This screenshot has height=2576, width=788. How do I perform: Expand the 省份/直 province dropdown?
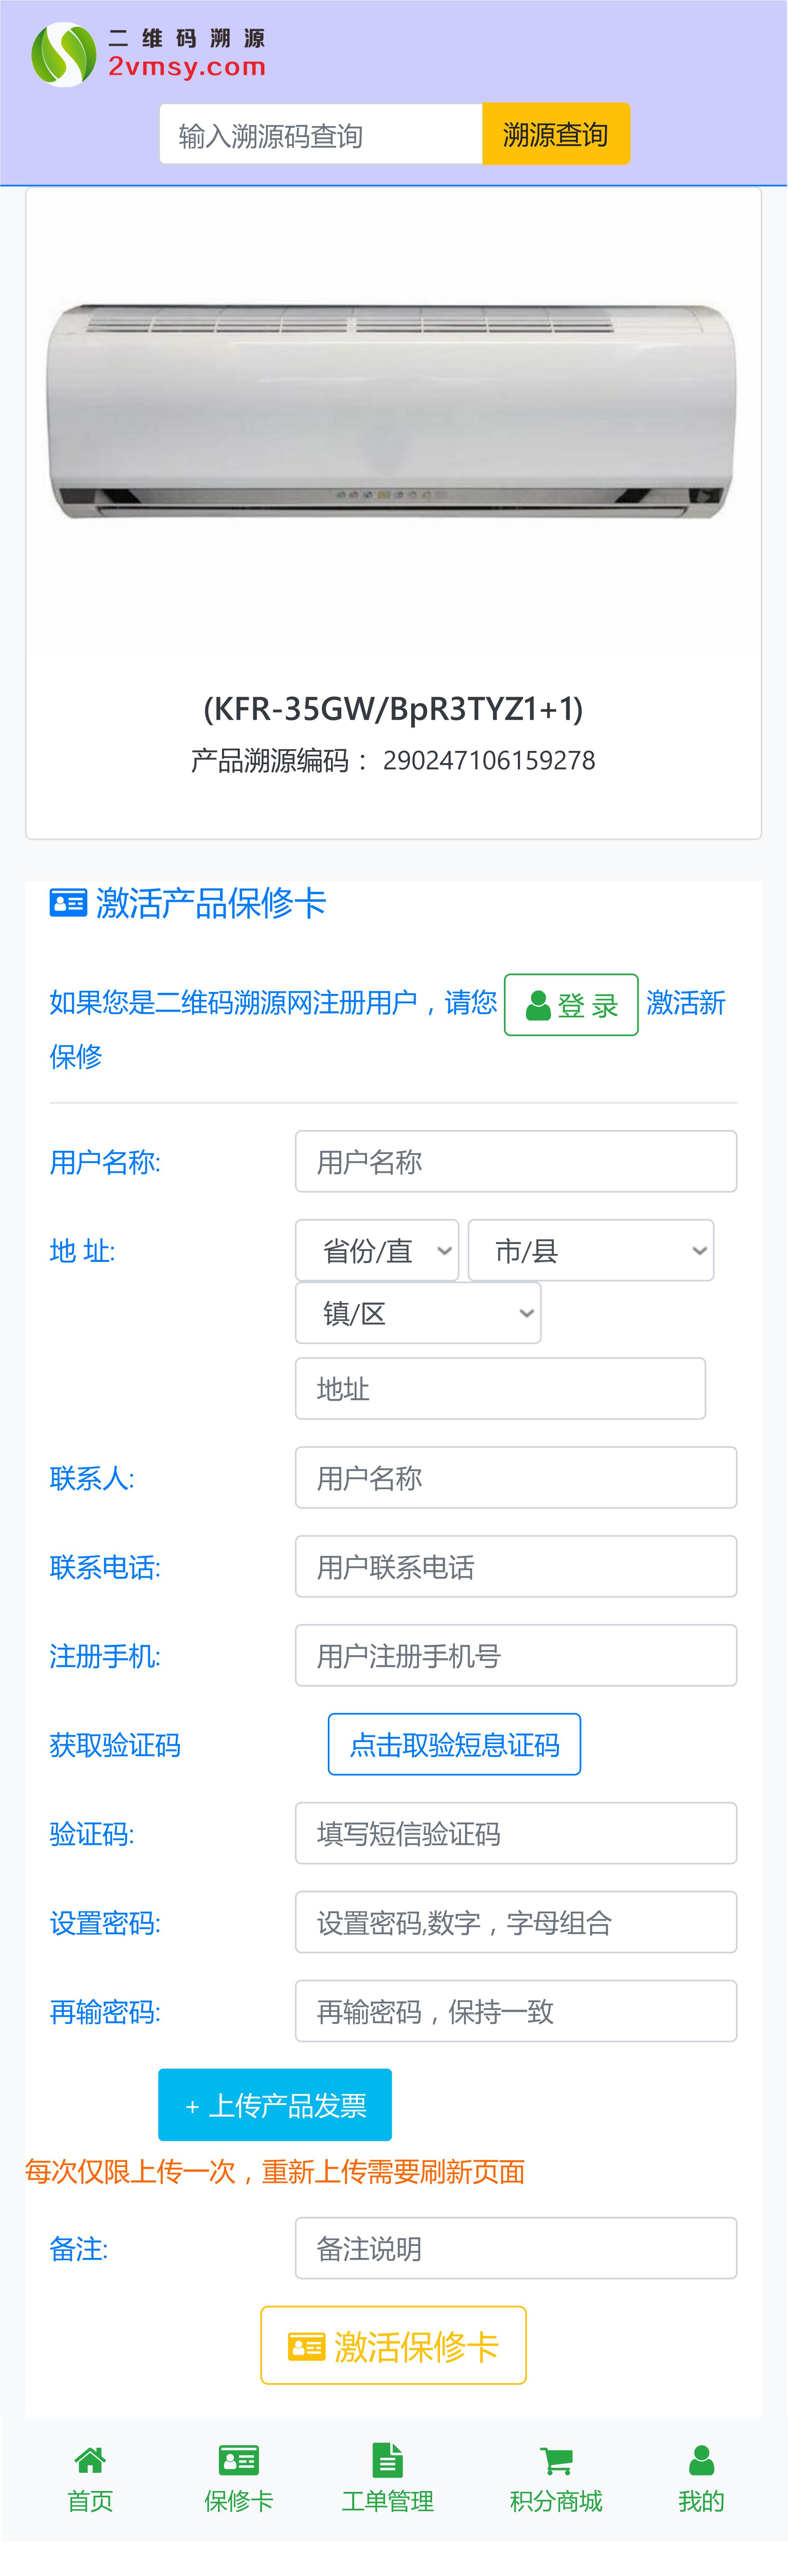[377, 1250]
